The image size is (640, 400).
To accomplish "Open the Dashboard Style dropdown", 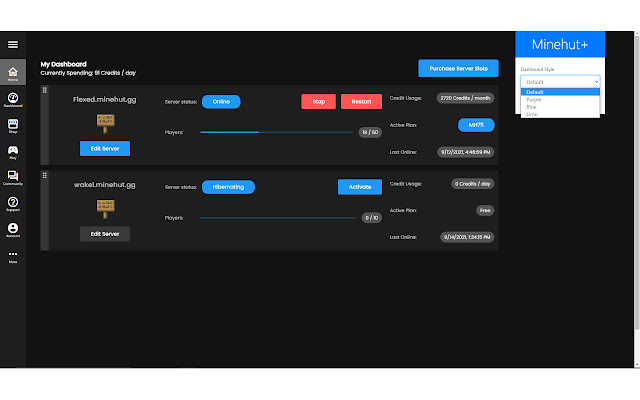I will tap(560, 82).
